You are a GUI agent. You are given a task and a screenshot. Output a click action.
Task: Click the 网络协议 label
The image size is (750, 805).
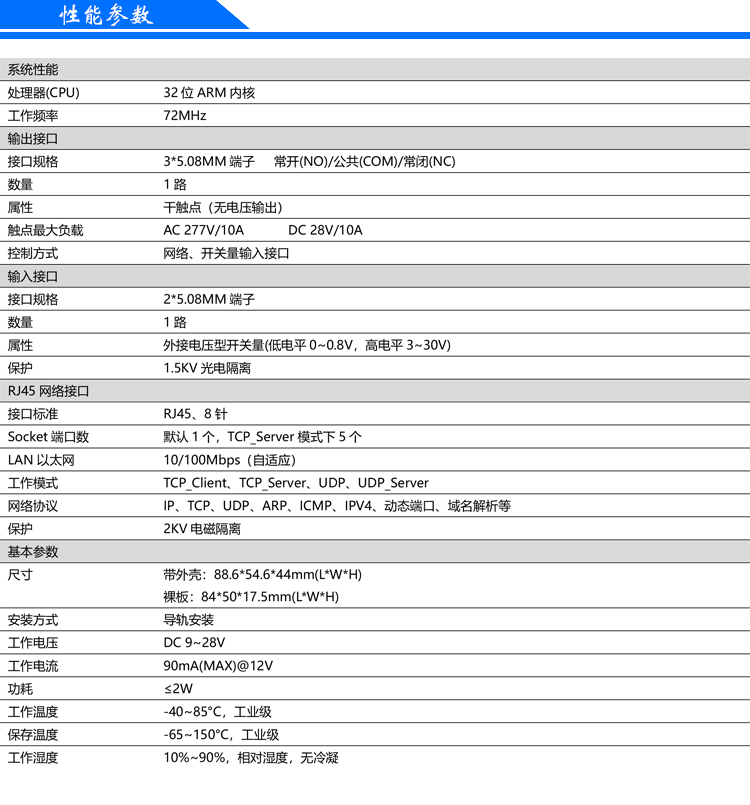pyautogui.click(x=33, y=506)
